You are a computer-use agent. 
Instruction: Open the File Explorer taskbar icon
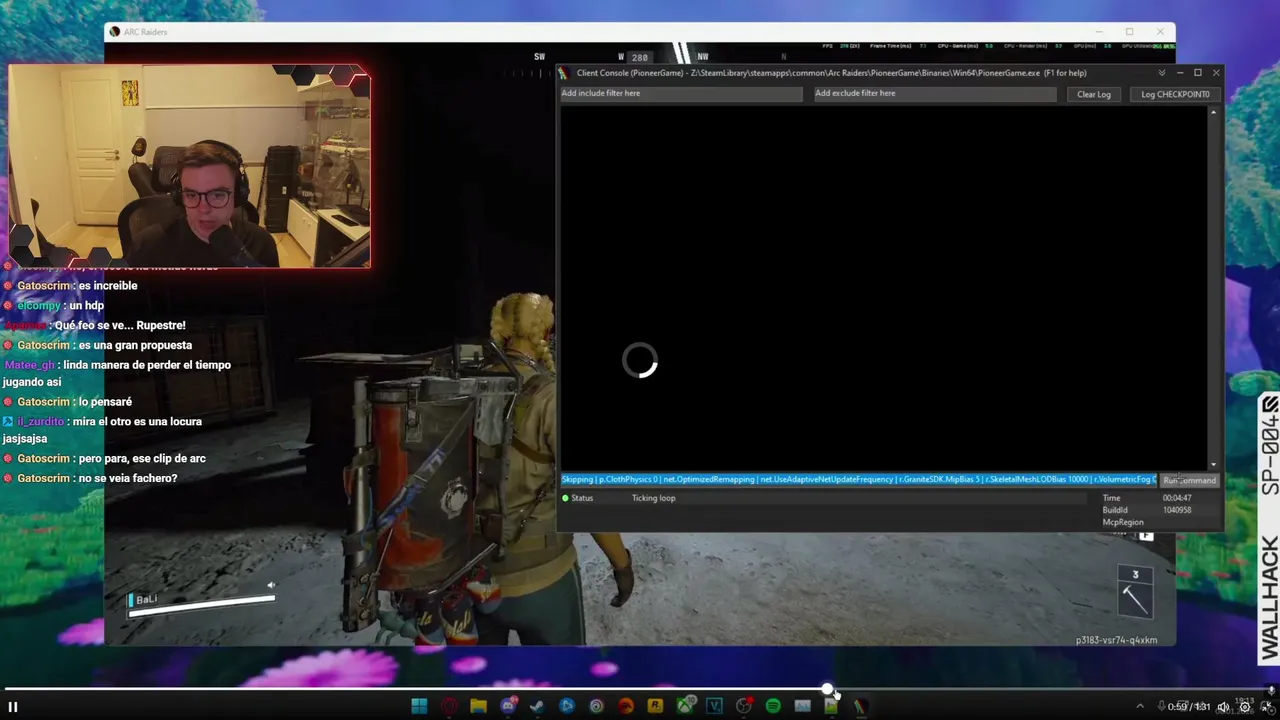click(479, 706)
